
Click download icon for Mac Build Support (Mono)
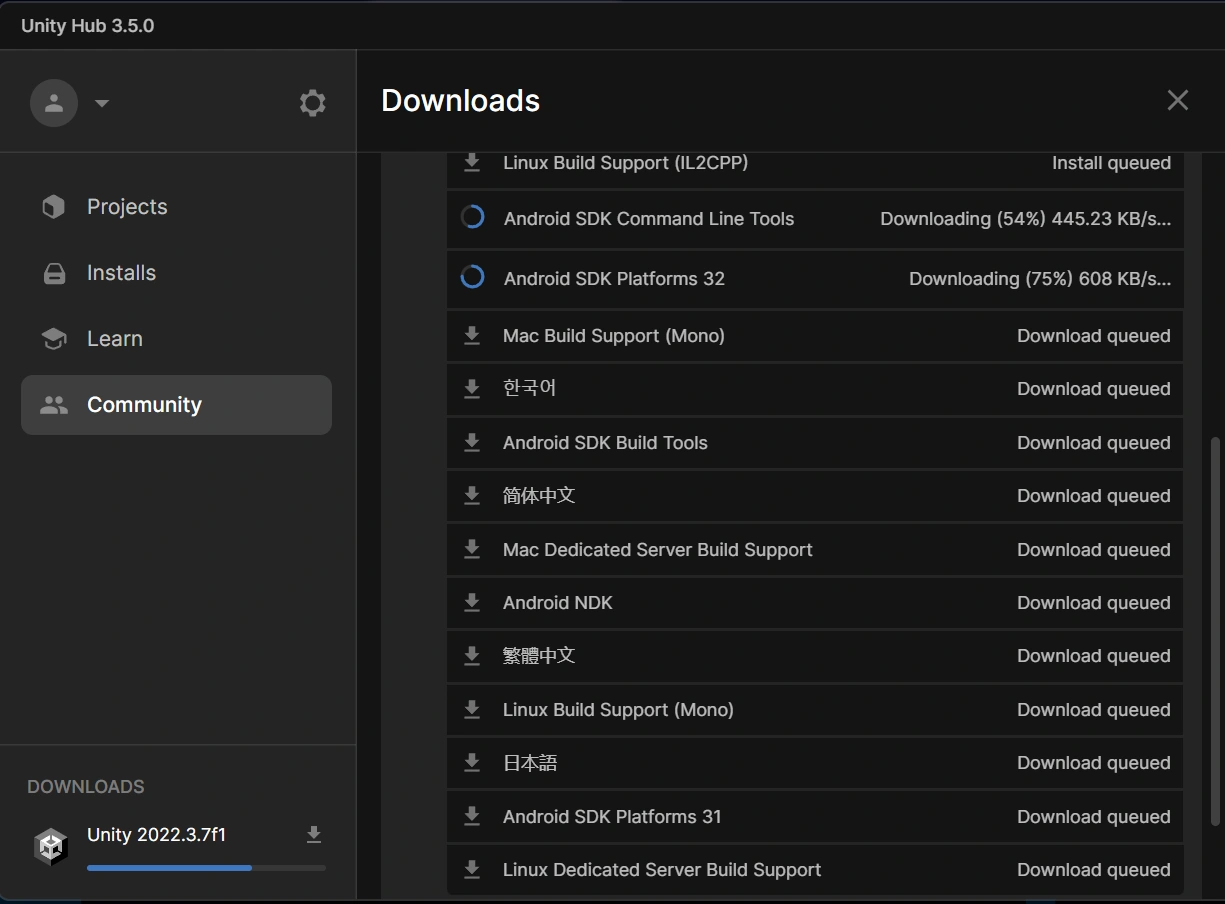click(472, 336)
